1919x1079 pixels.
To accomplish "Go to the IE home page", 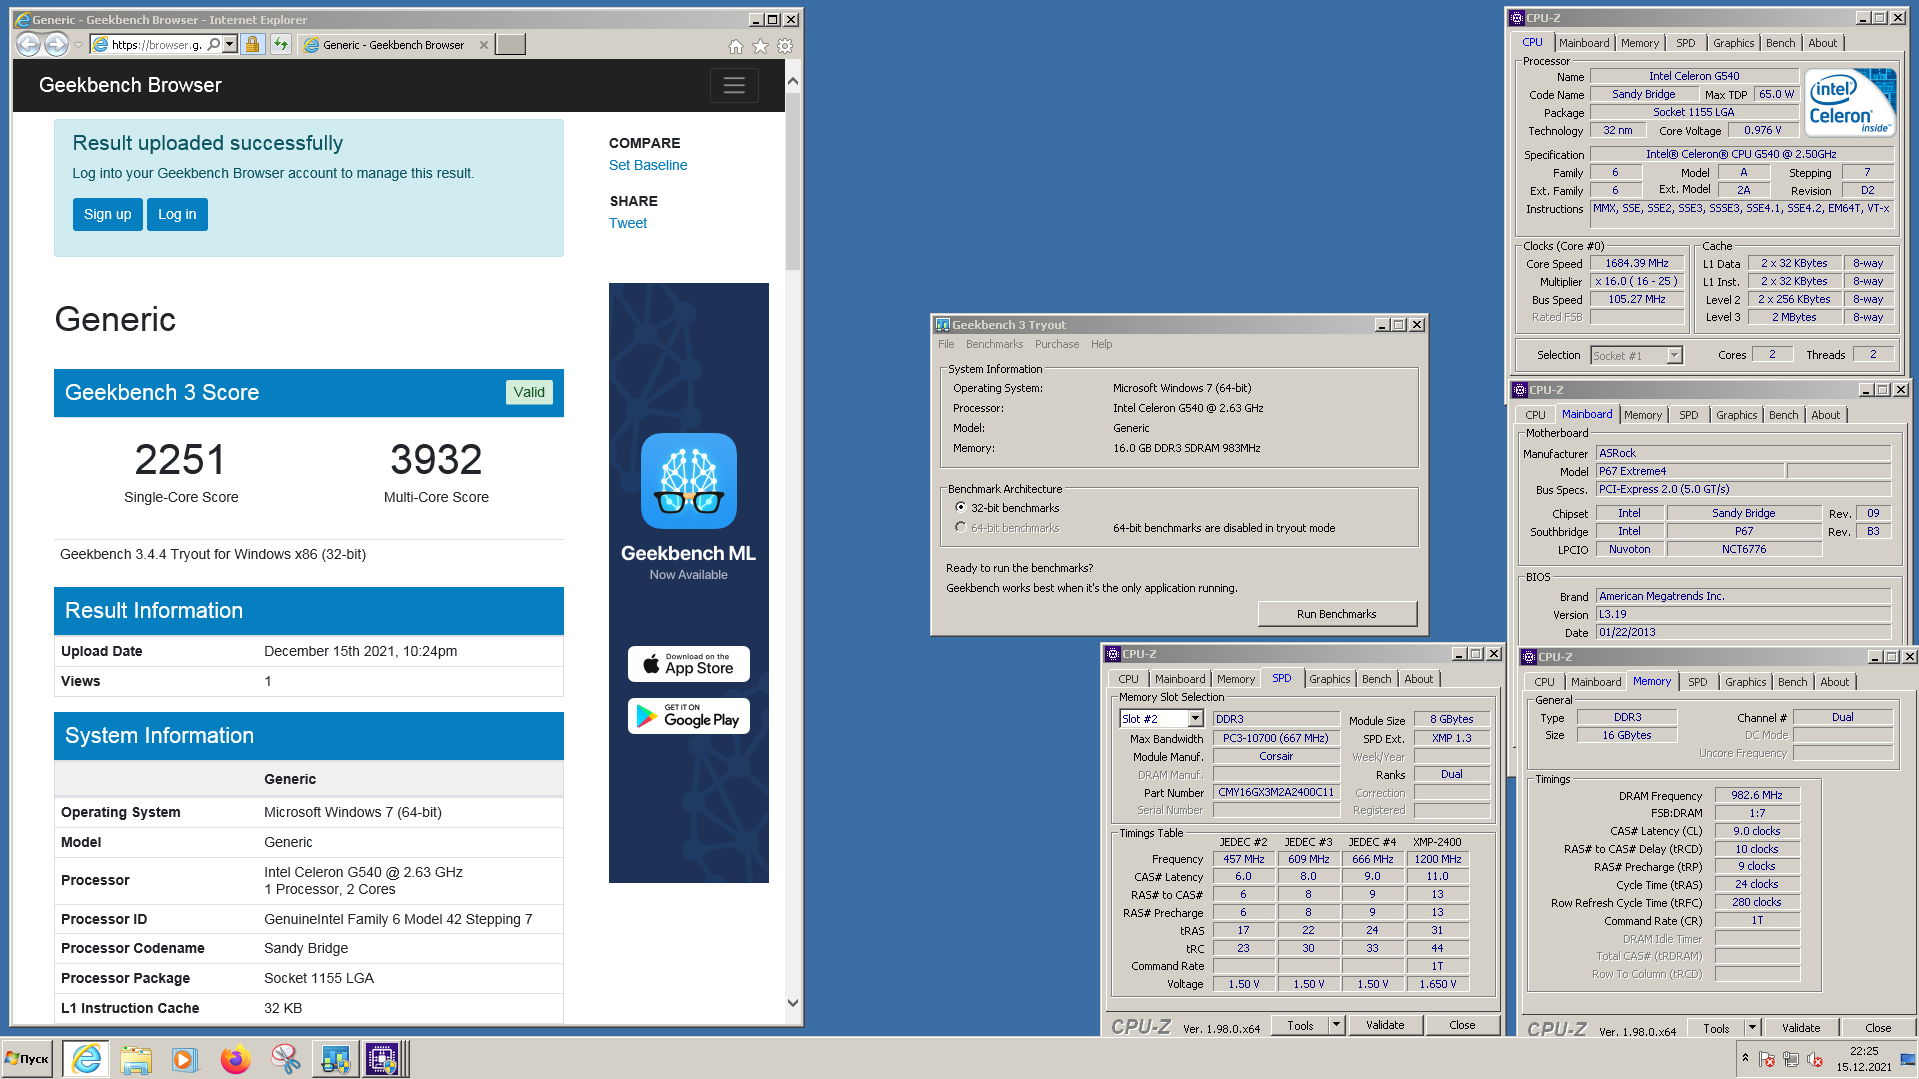I will pos(736,46).
